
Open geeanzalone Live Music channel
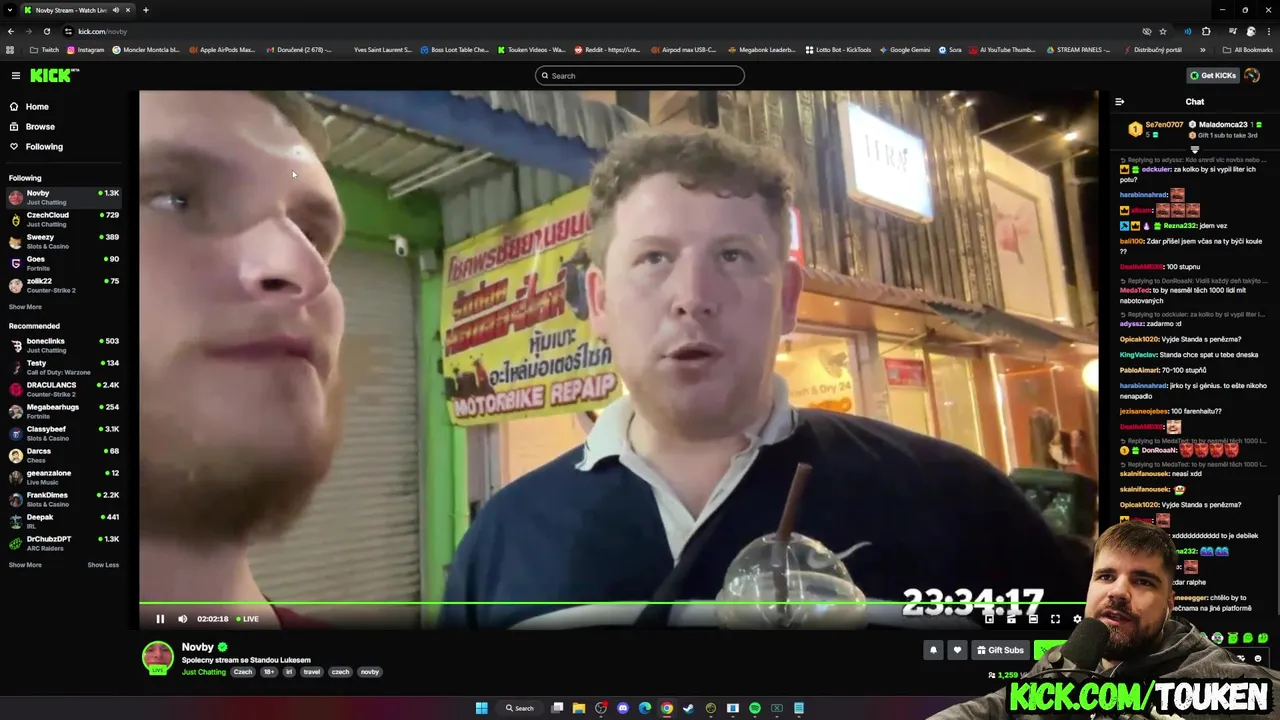[x=64, y=477]
